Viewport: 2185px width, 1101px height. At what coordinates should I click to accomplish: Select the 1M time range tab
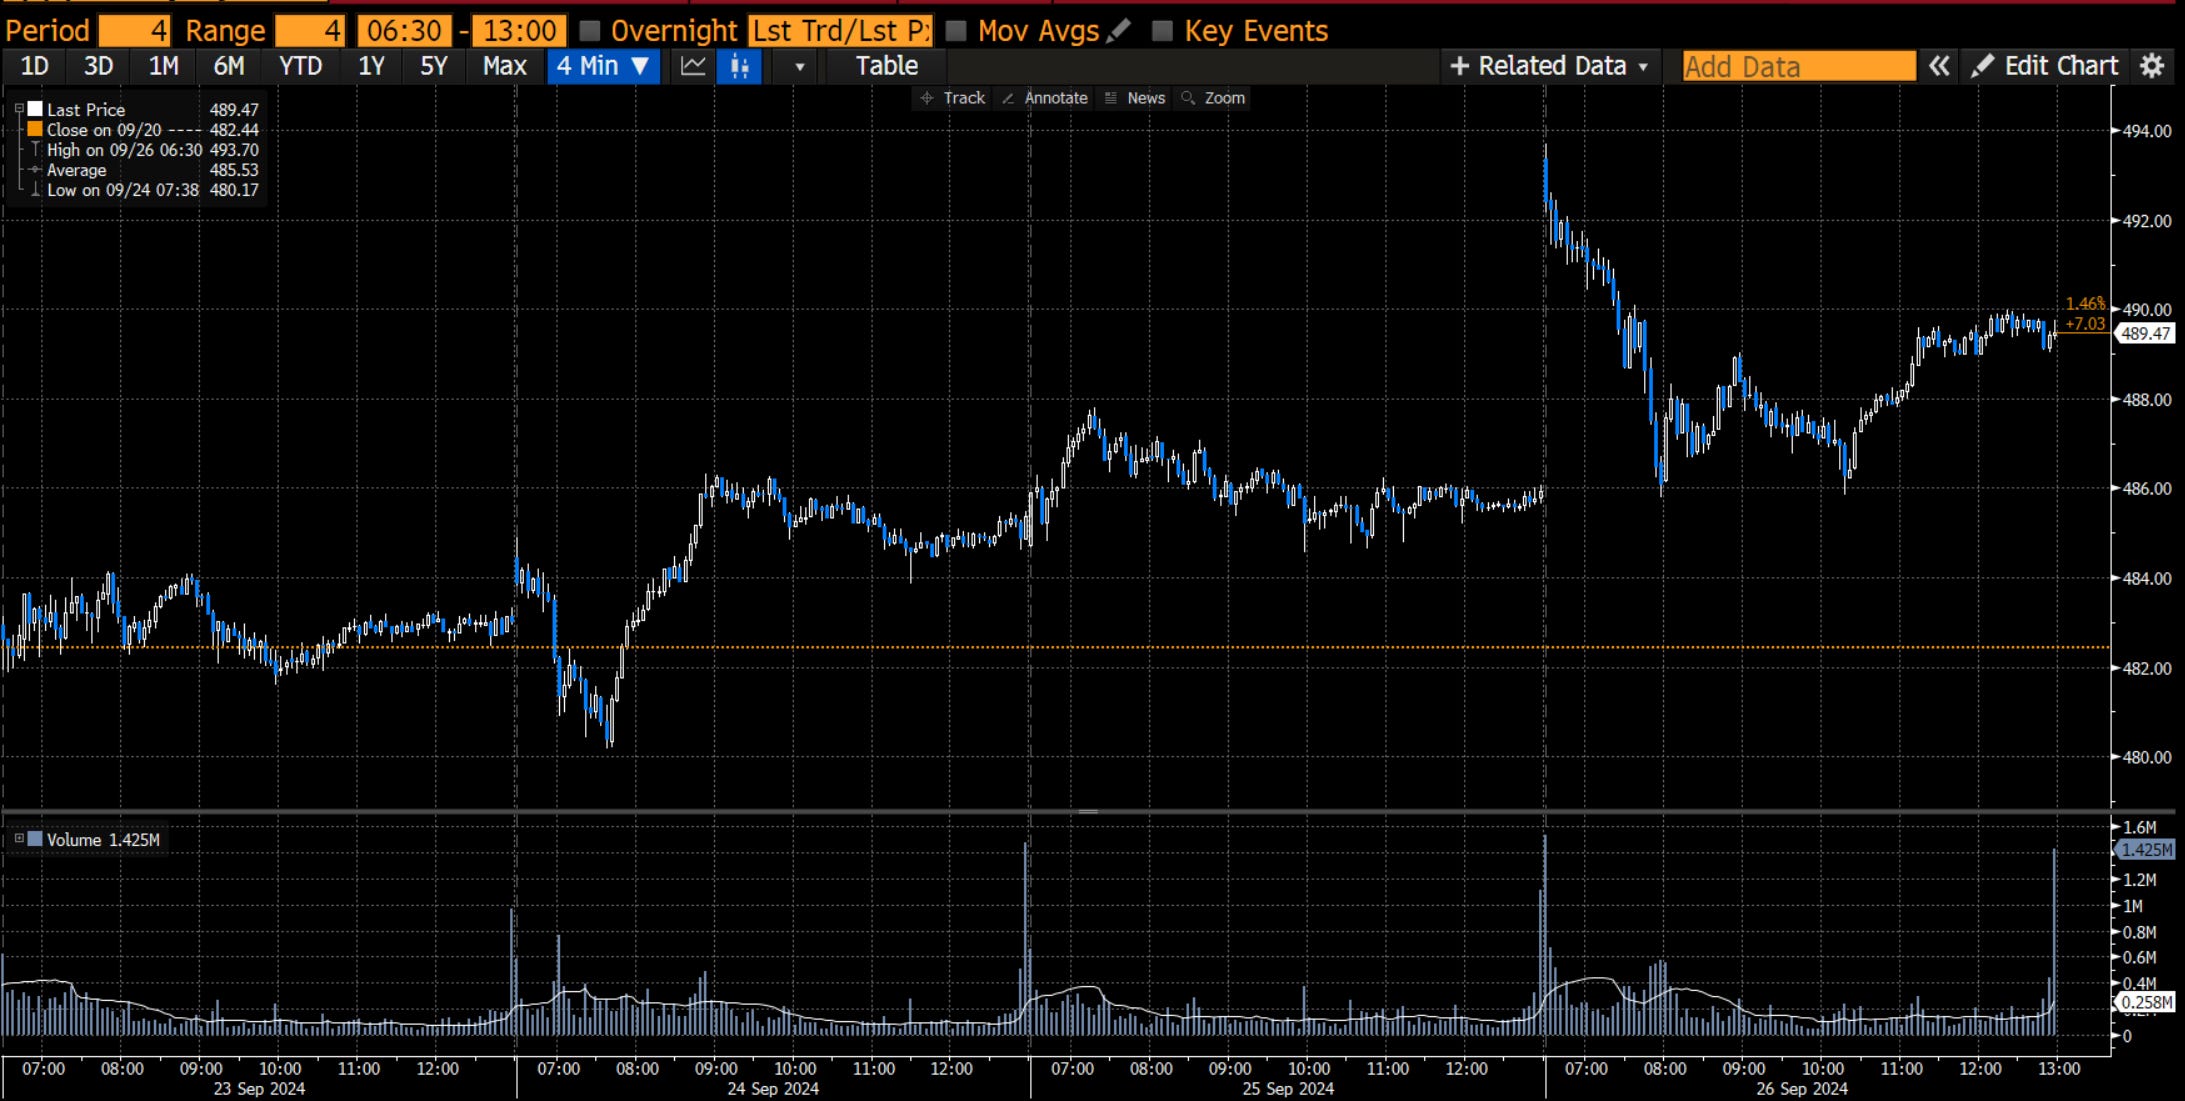[x=163, y=66]
